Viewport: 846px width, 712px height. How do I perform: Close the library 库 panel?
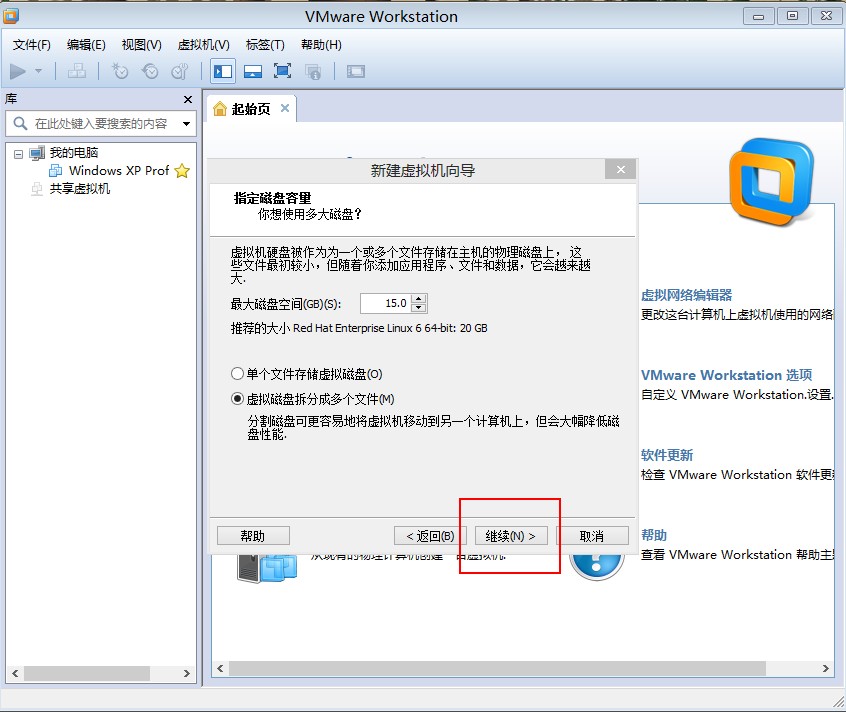tap(188, 99)
